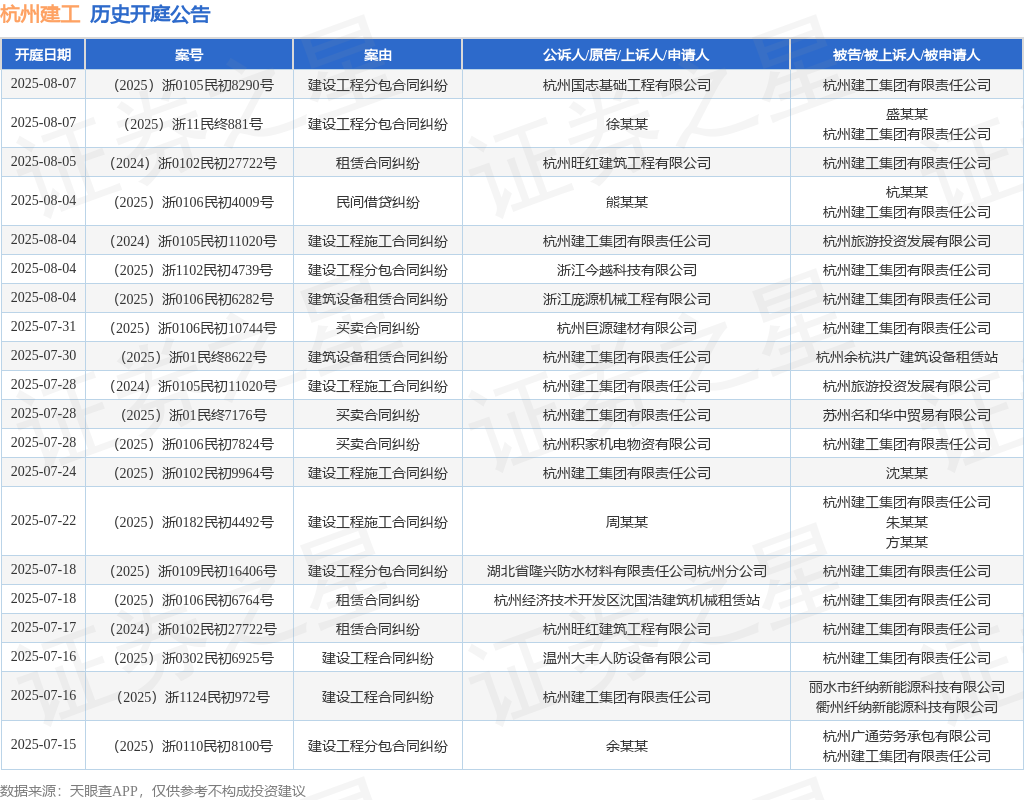
Task: Click the 开庭日期 column header
Action: pos(43,55)
